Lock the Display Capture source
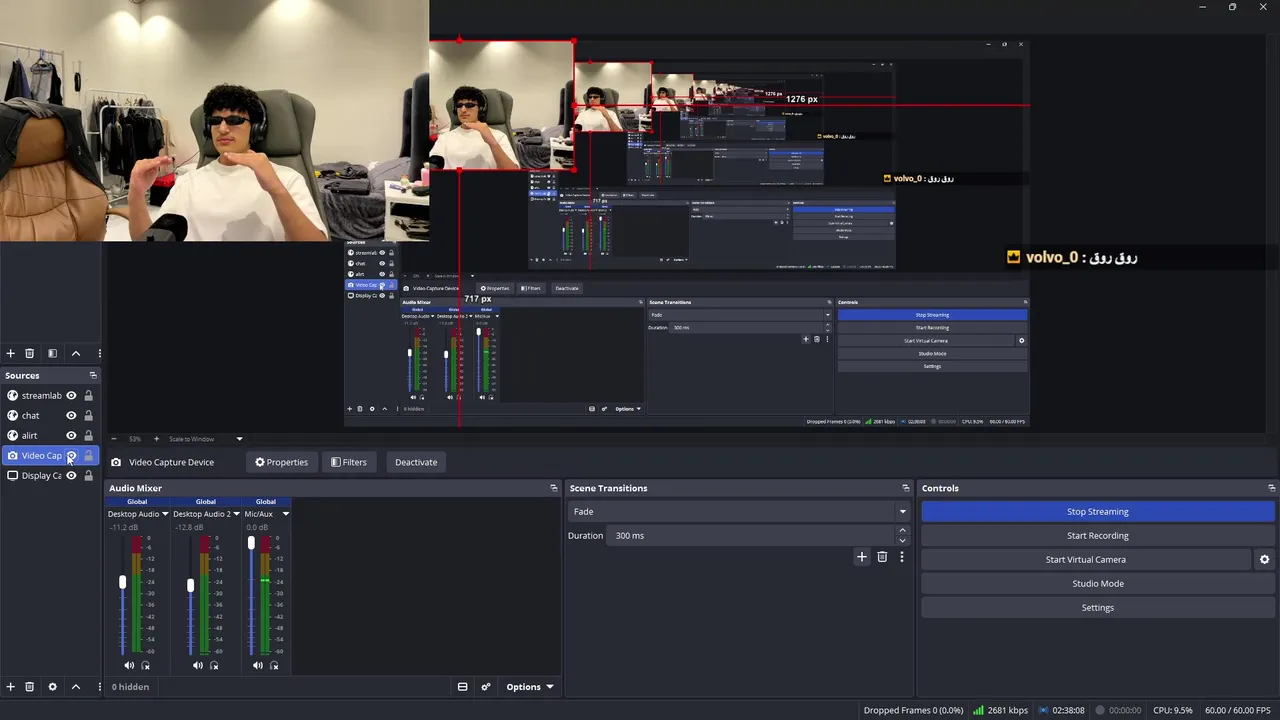The image size is (1280, 720). coord(88,476)
